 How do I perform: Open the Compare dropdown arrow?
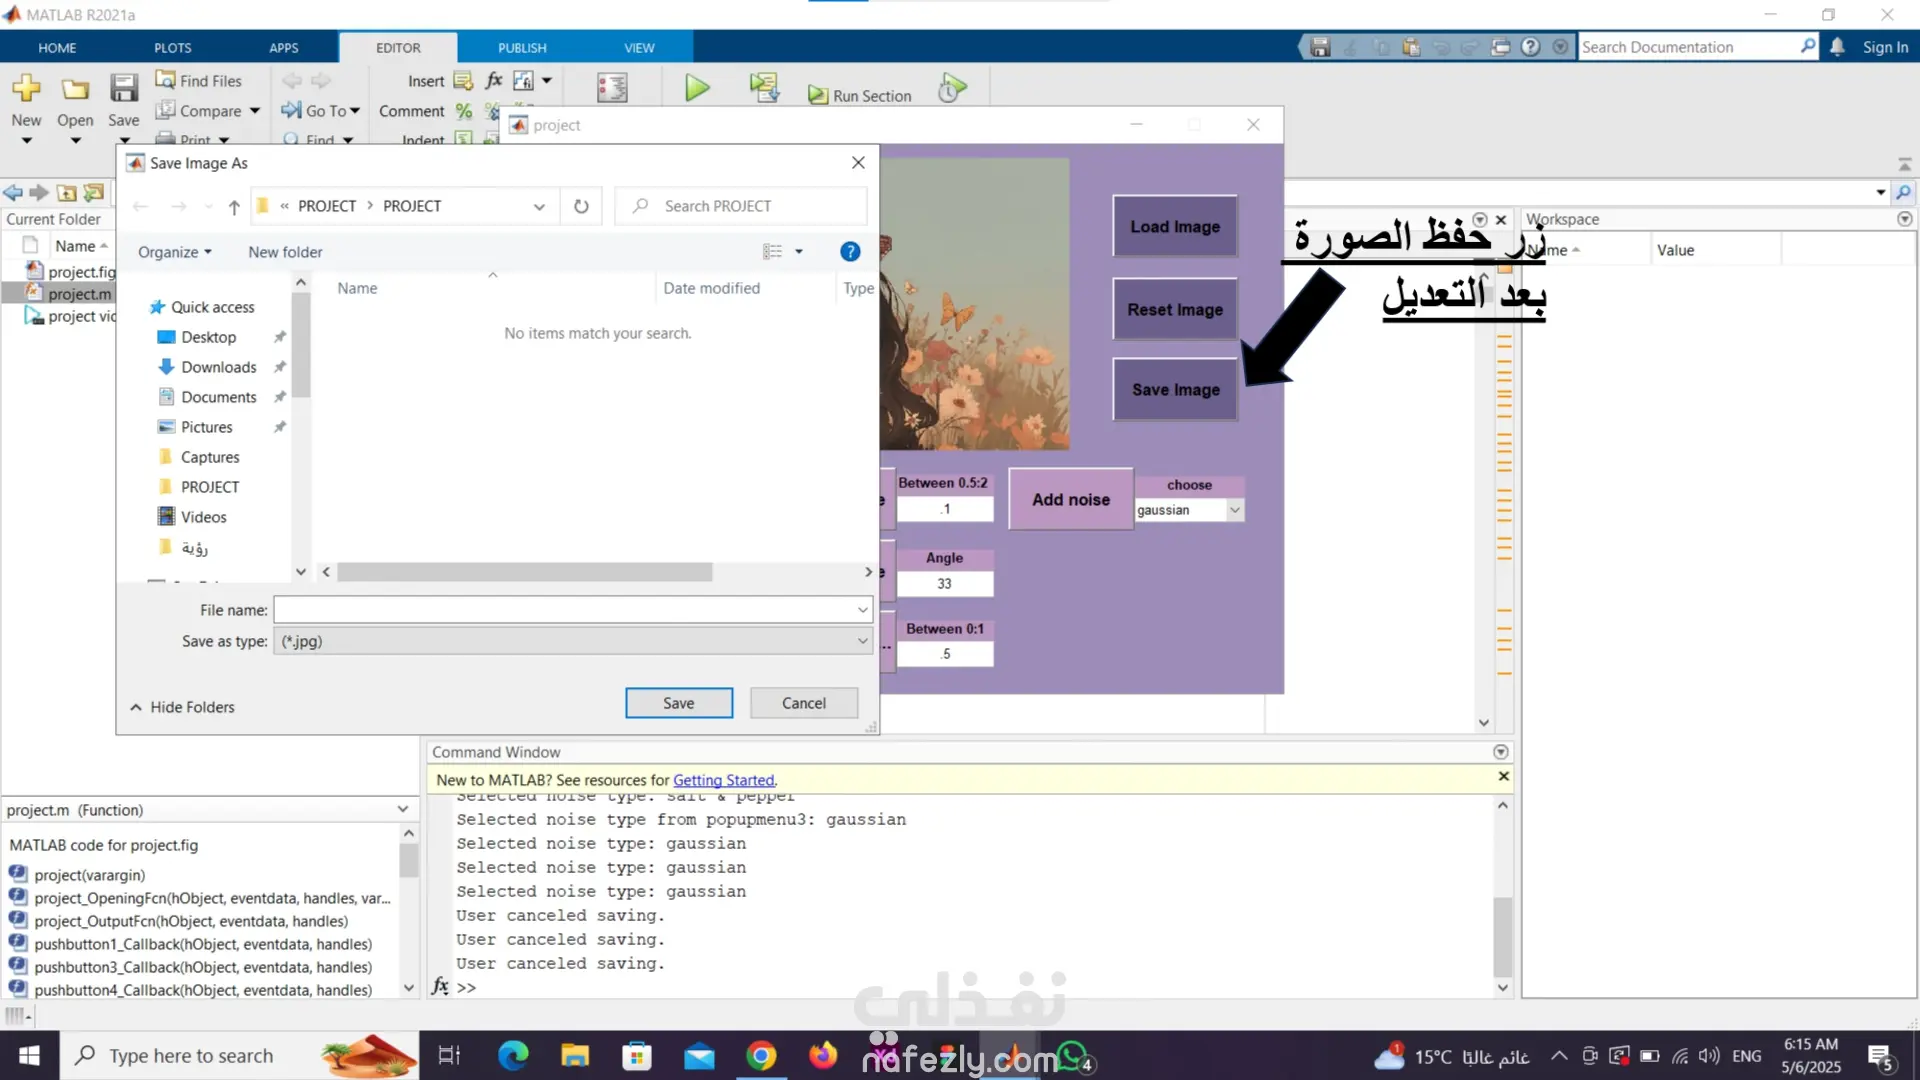(255, 111)
